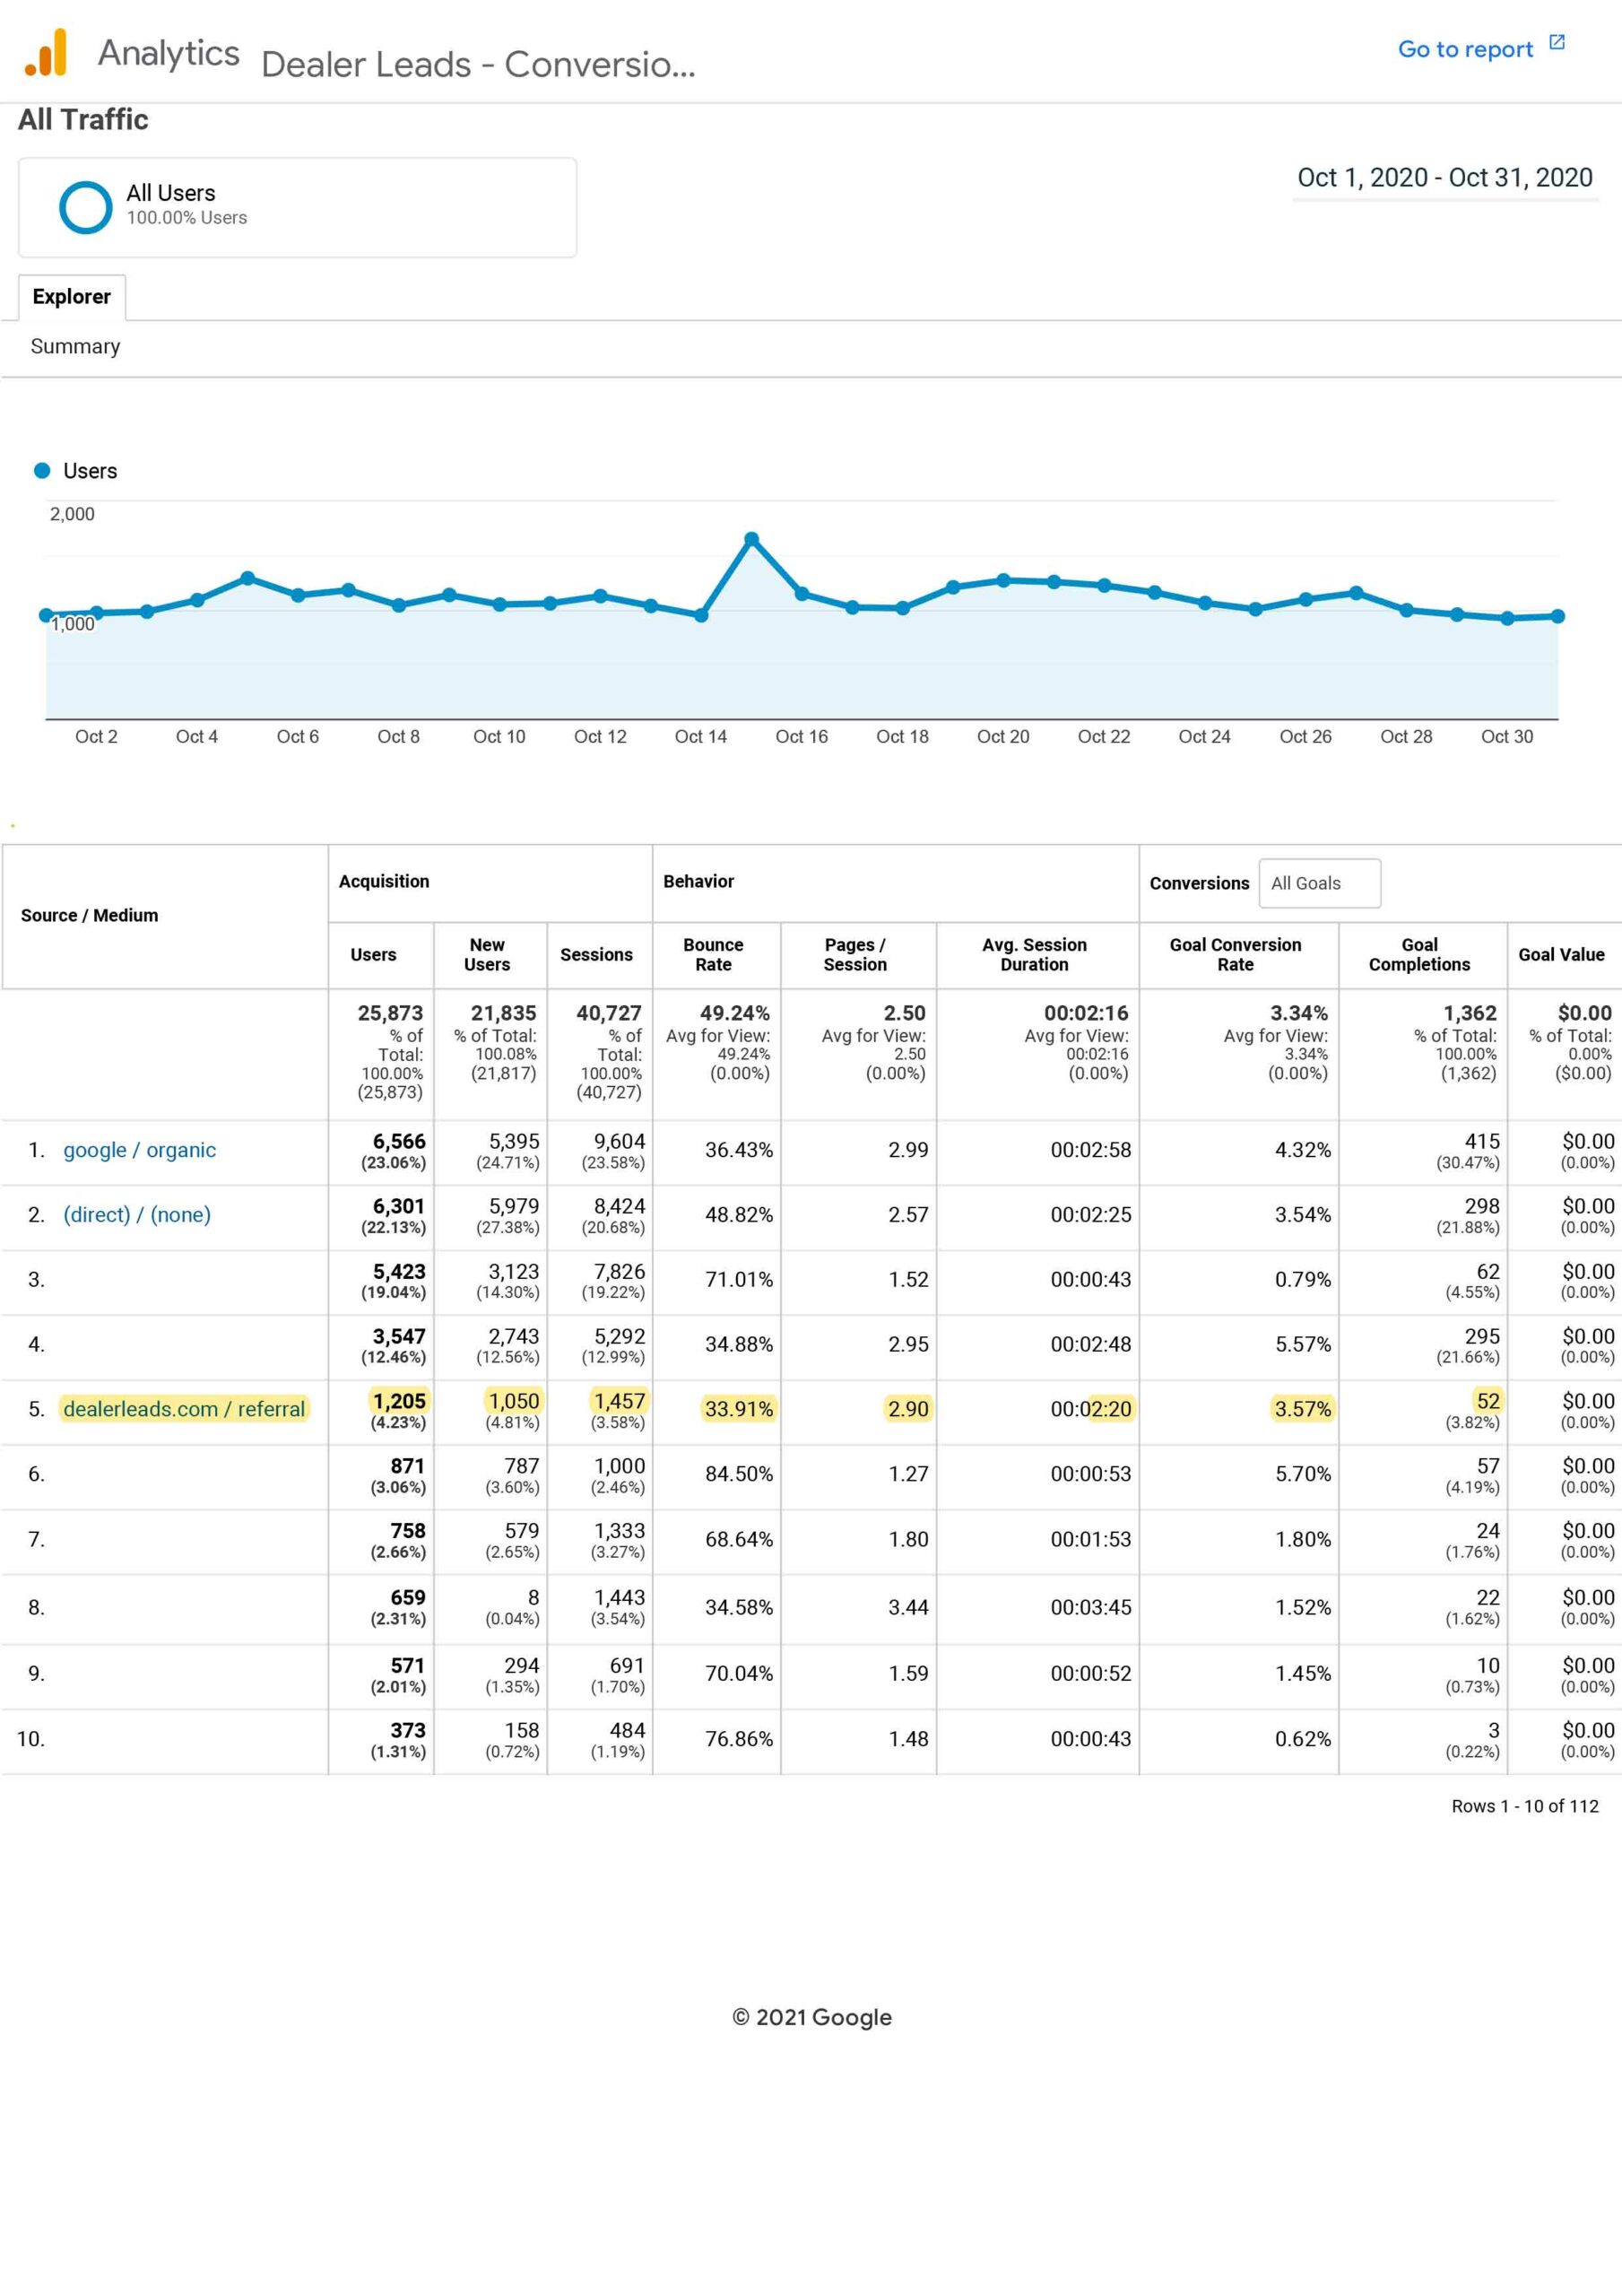Sort by Goal Conversion Rate column header
Image resolution: width=1622 pixels, height=2296 pixels.
point(1235,955)
